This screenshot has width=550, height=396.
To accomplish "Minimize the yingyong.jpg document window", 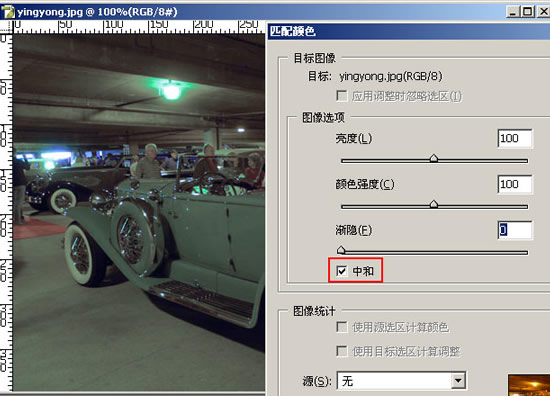I will point(512,12).
